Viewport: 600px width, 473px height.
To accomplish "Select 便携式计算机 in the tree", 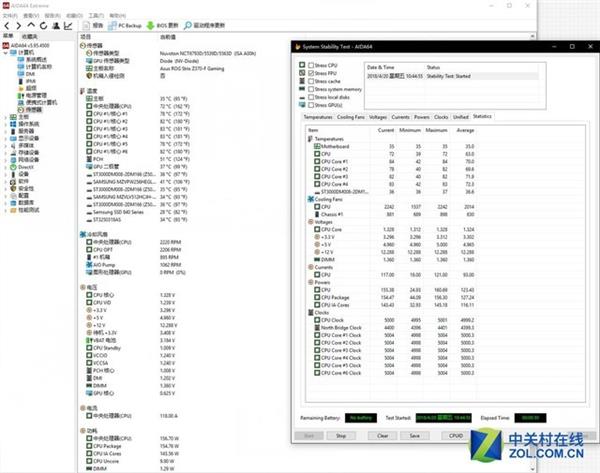I will [x=38, y=103].
